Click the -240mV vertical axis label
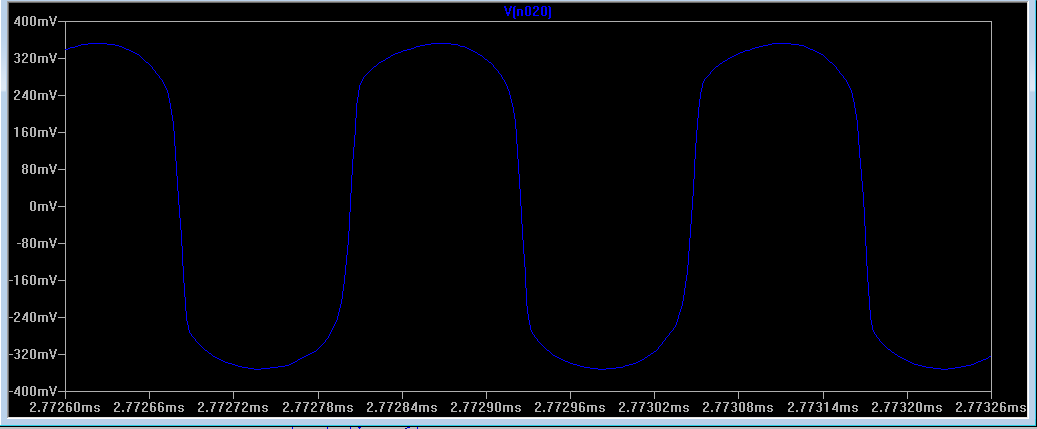This screenshot has width=1037, height=429. point(32,317)
